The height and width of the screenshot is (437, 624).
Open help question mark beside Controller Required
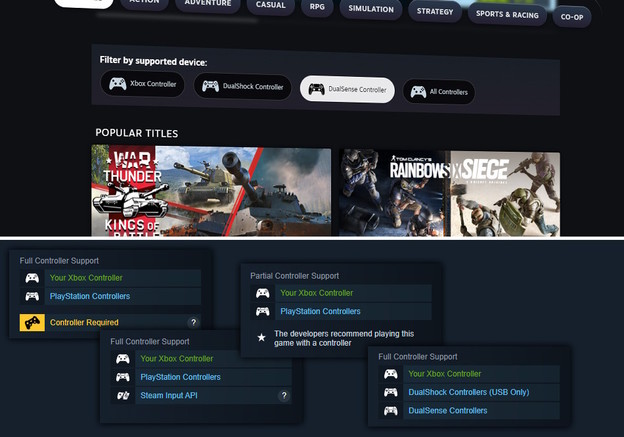pyautogui.click(x=194, y=322)
